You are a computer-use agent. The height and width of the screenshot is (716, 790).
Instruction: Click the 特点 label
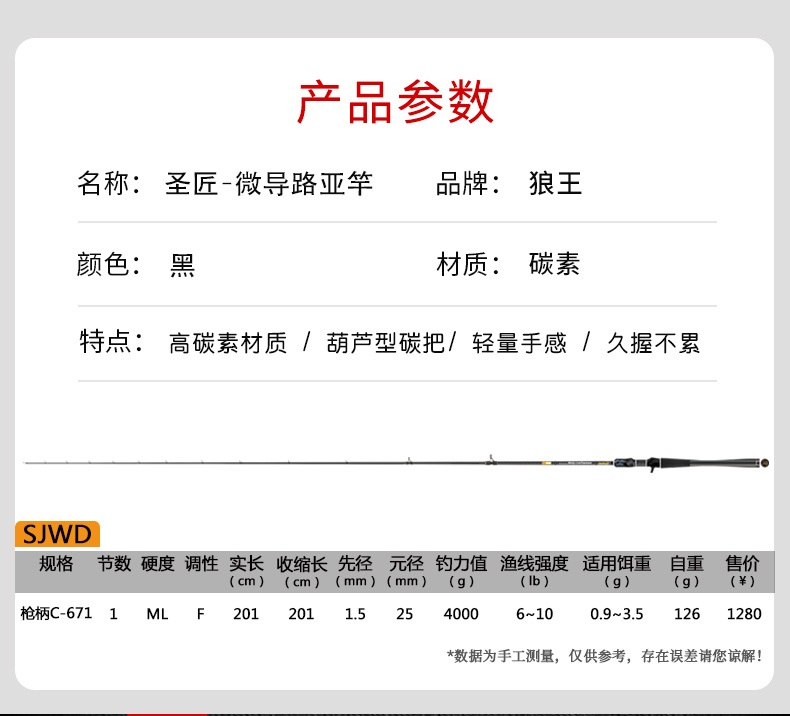[111, 342]
